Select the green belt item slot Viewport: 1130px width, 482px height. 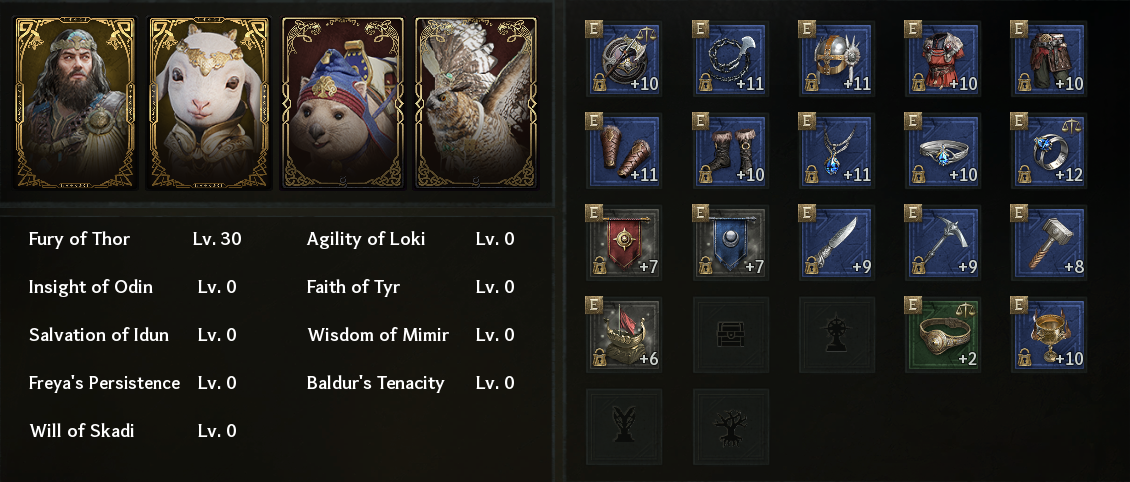[x=943, y=334]
